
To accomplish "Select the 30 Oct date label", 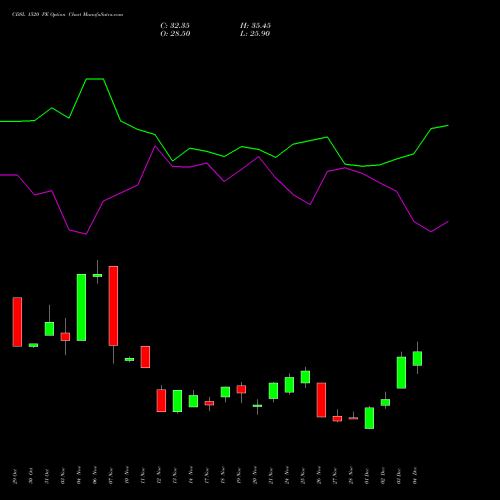I will pyautogui.click(x=31, y=476).
